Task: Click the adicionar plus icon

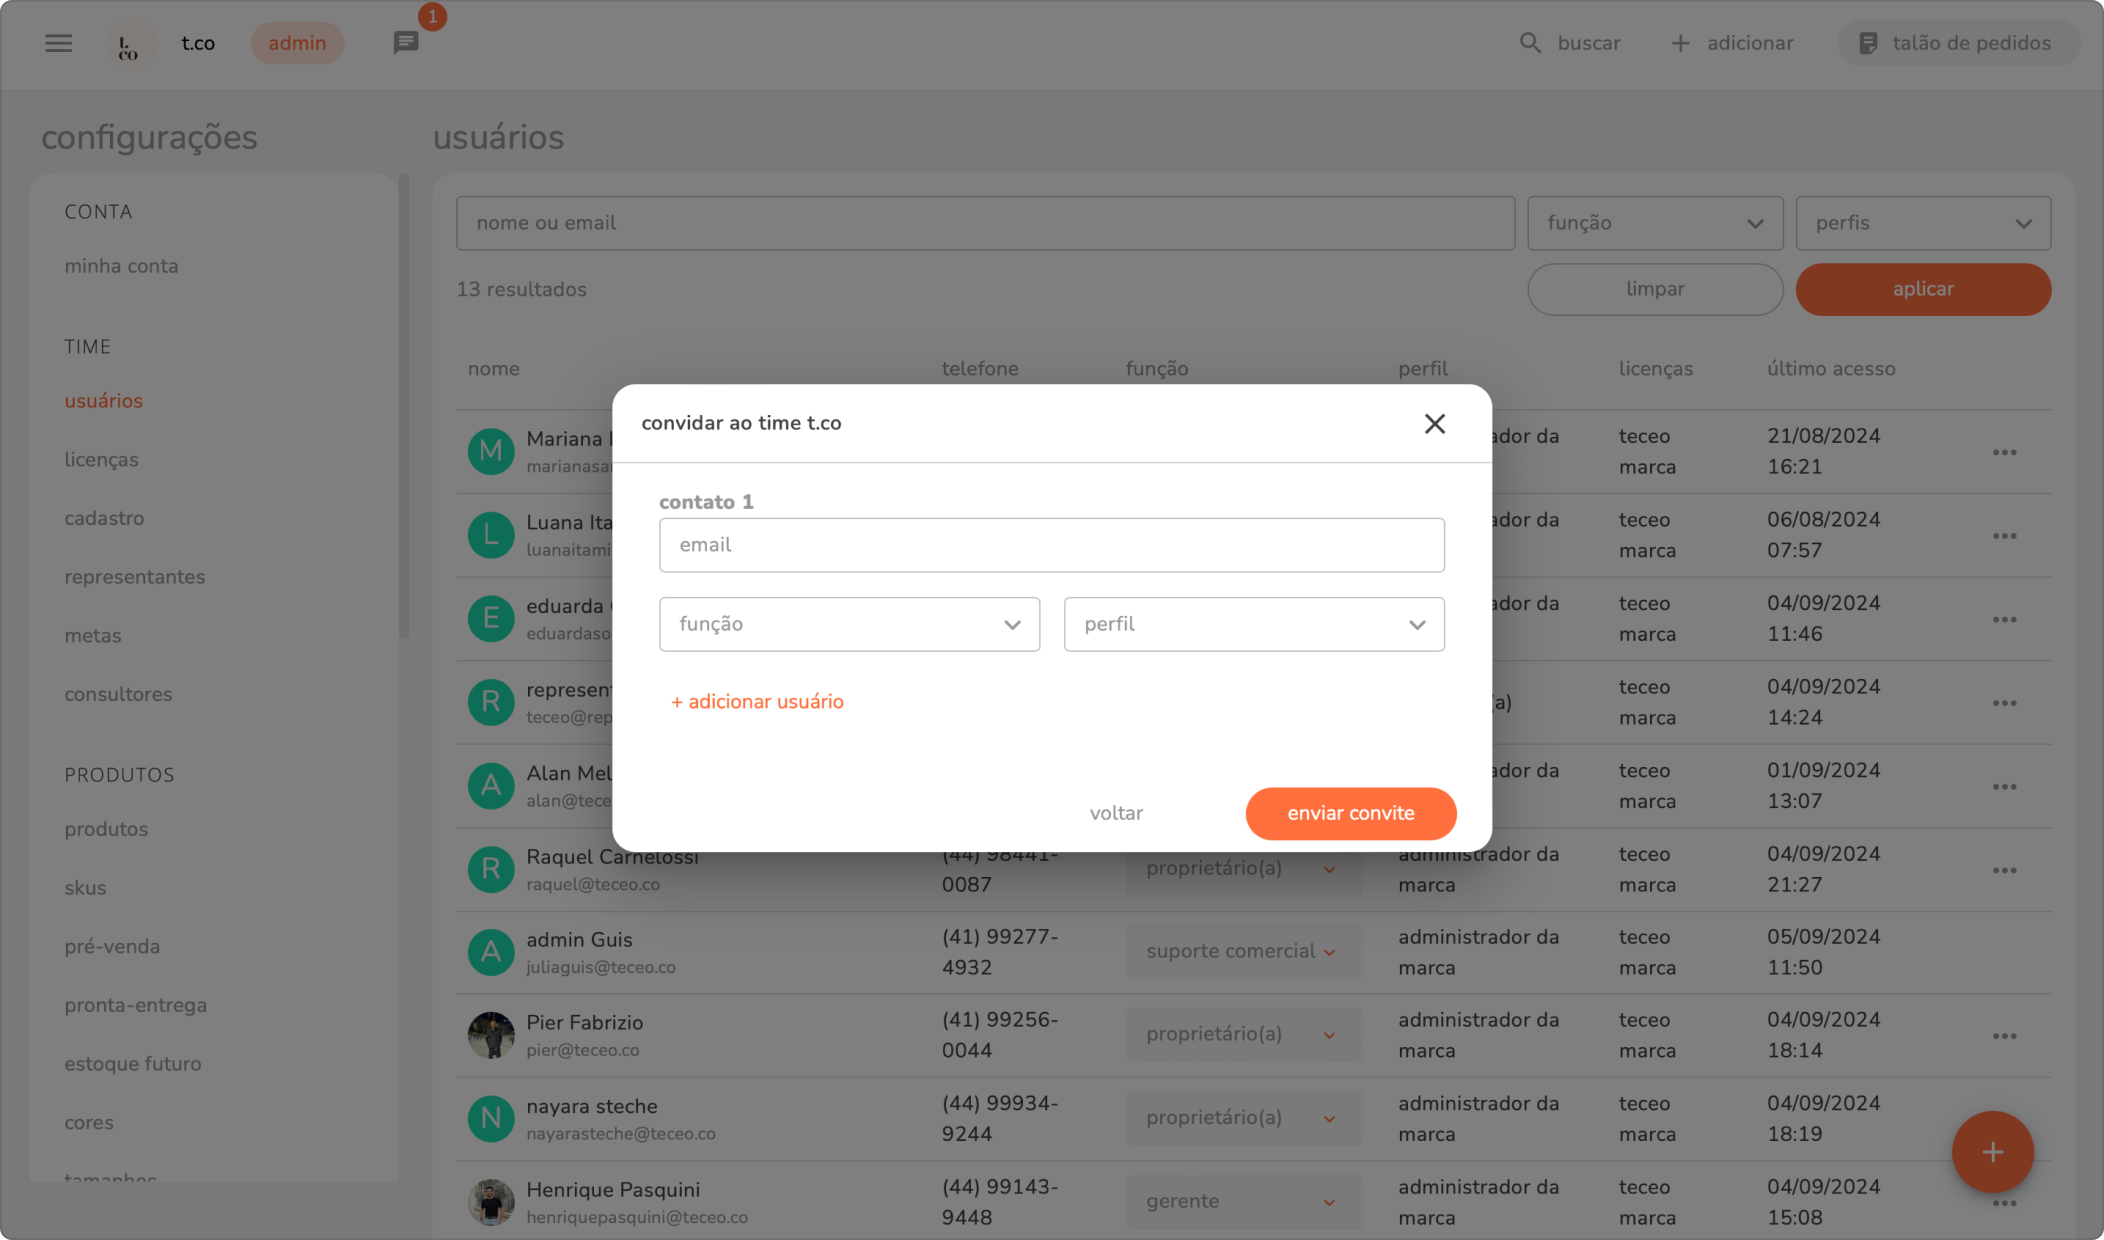Action: 1680,43
